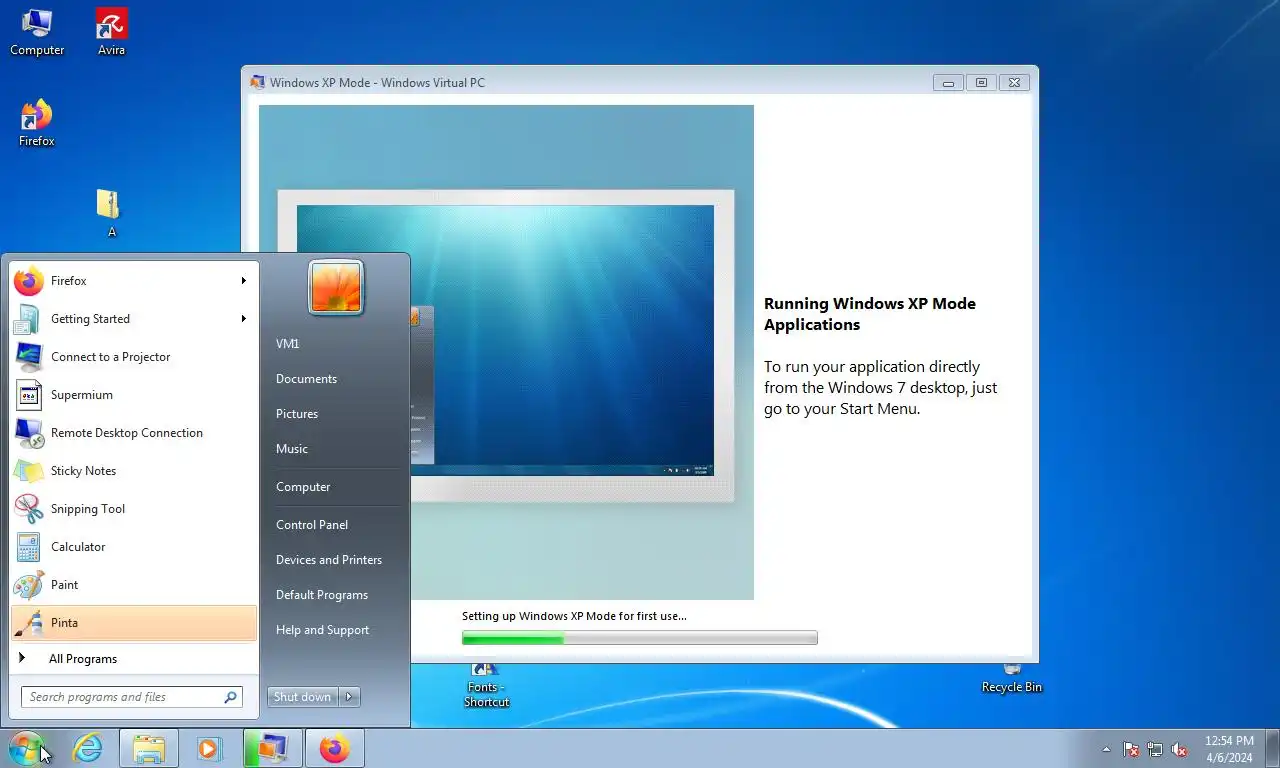Viewport: 1280px width, 768px height.
Task: Open the Fonts shortcut on desktop
Action: (487, 686)
